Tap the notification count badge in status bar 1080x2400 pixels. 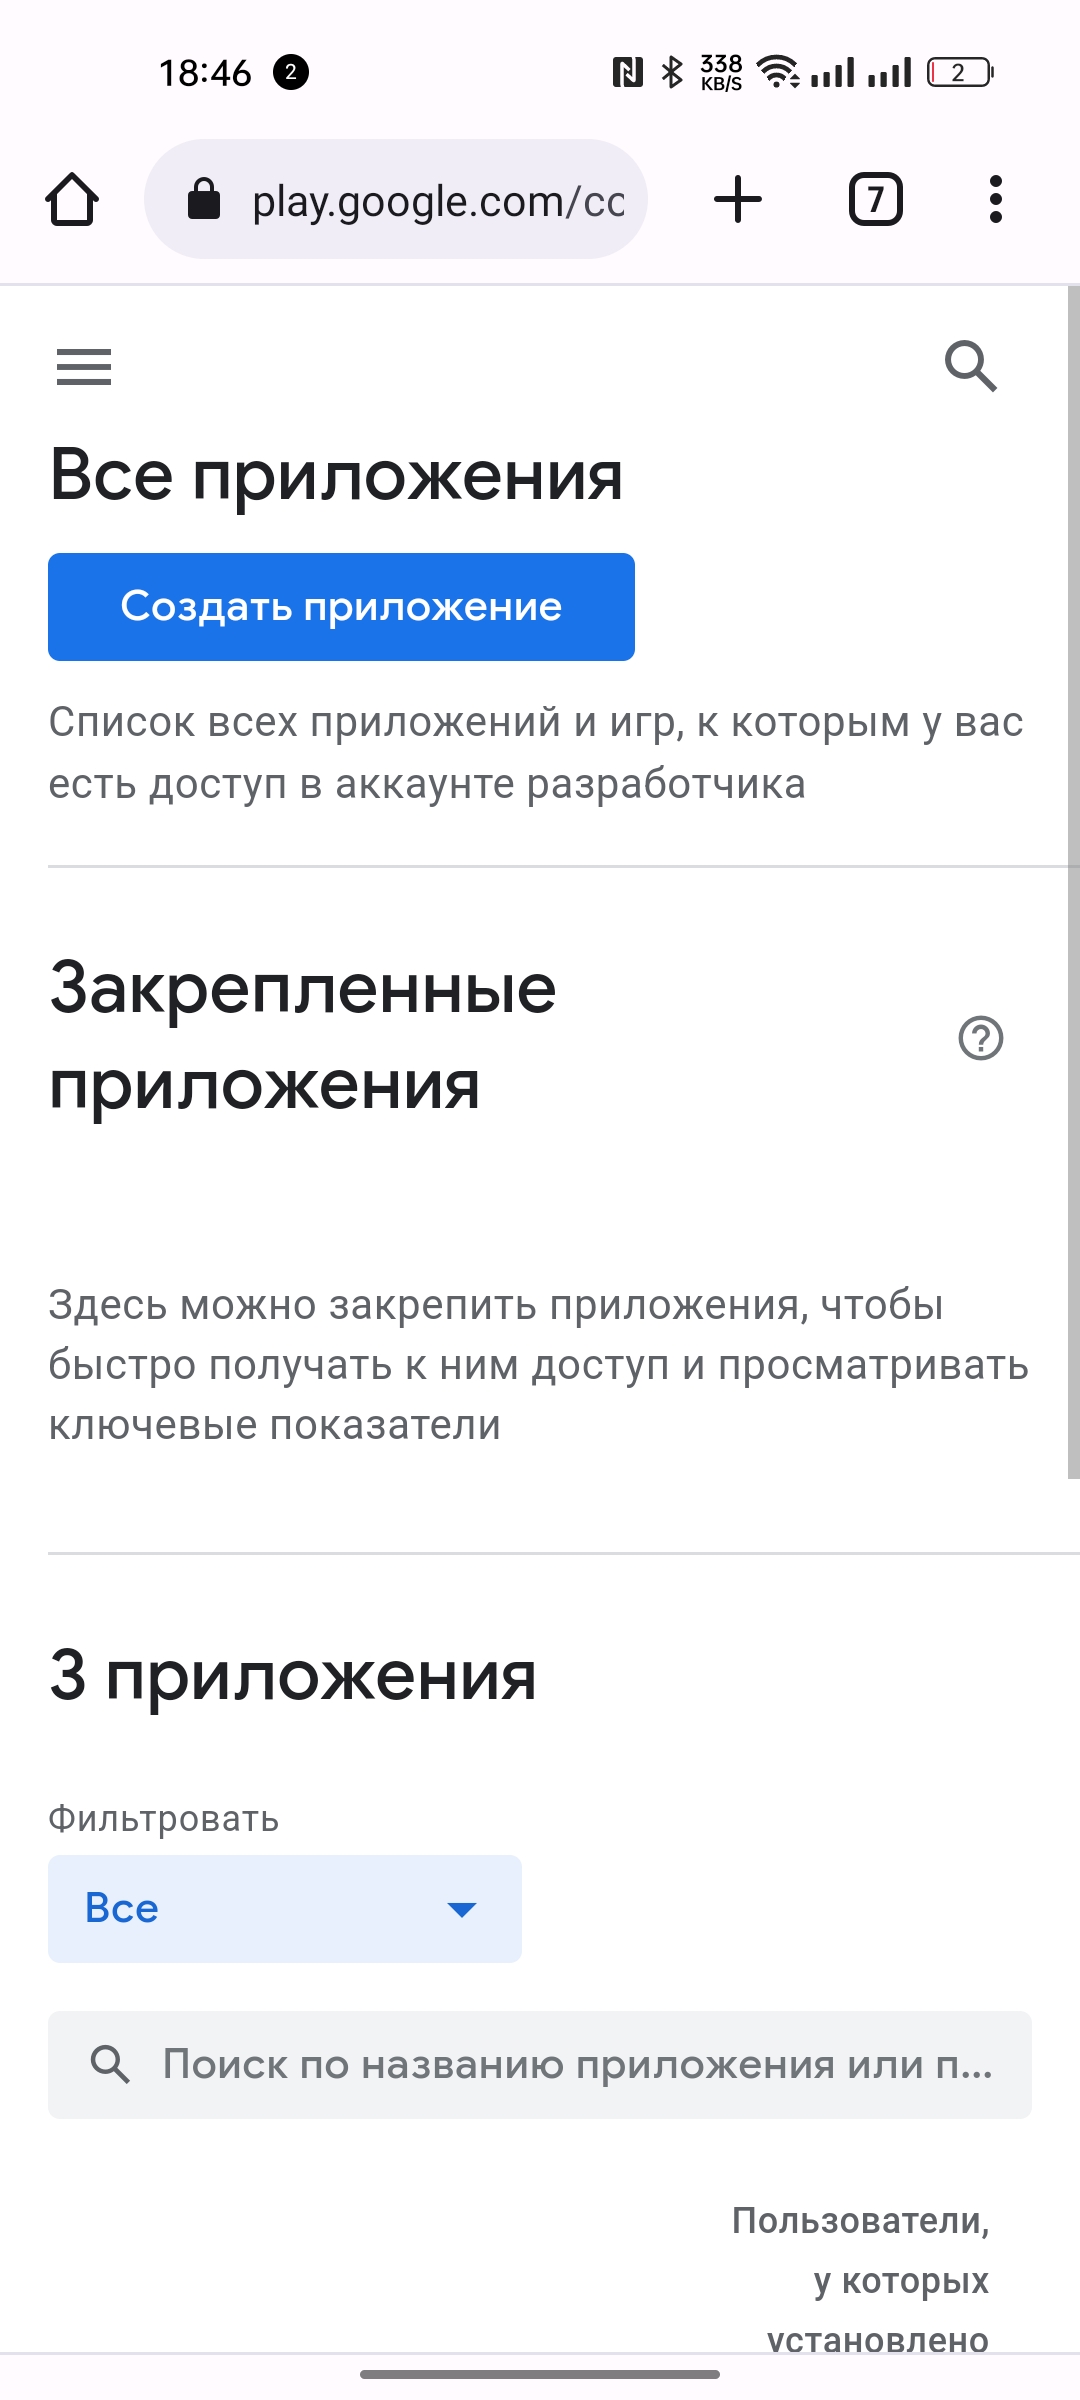[x=291, y=72]
